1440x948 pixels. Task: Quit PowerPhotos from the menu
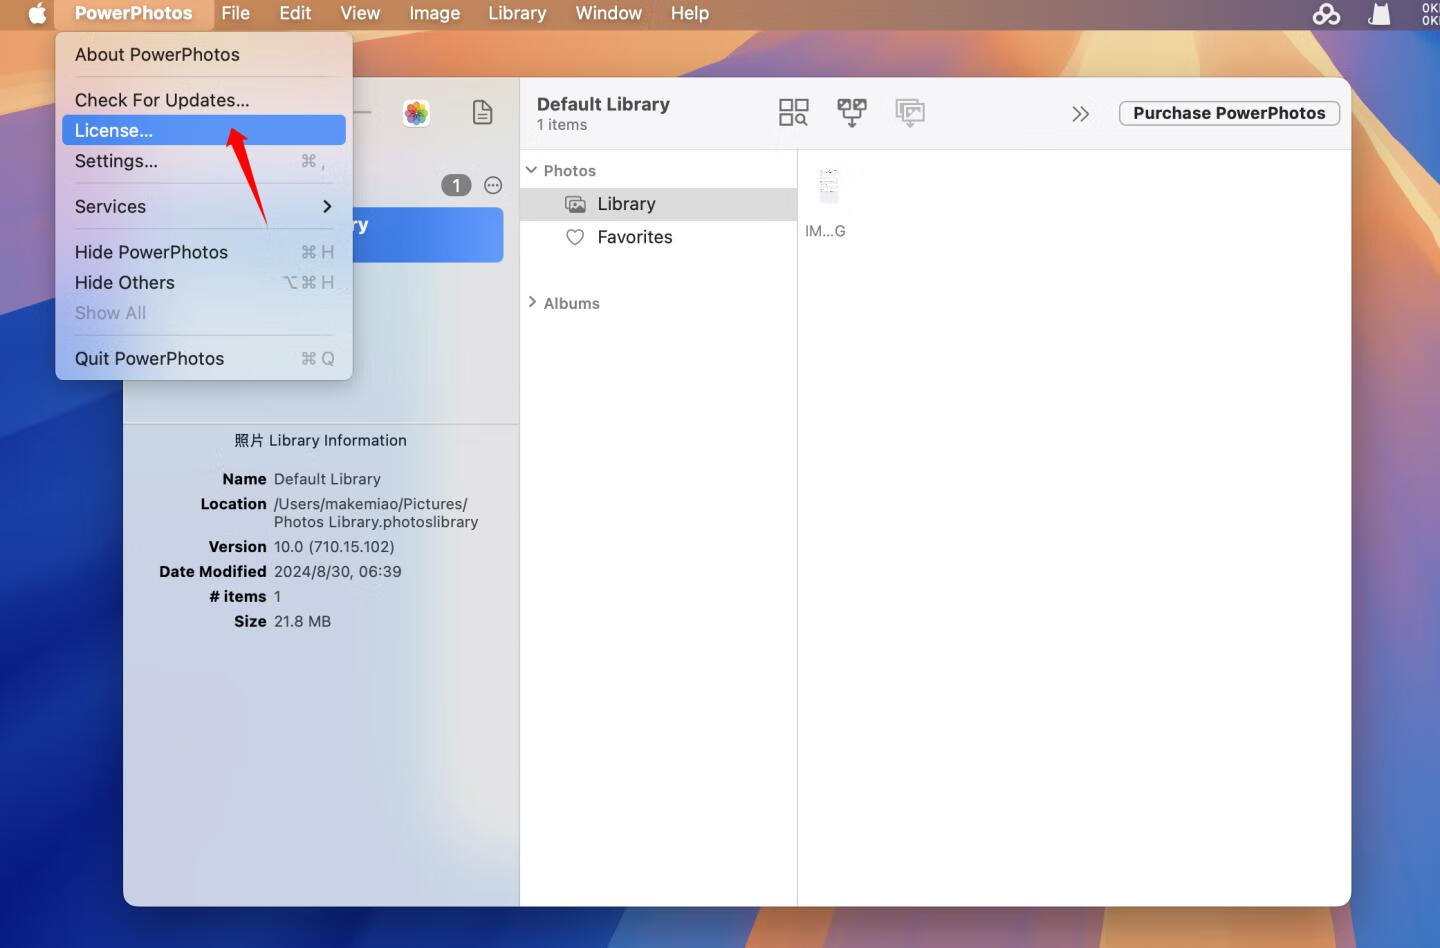[x=204, y=359]
